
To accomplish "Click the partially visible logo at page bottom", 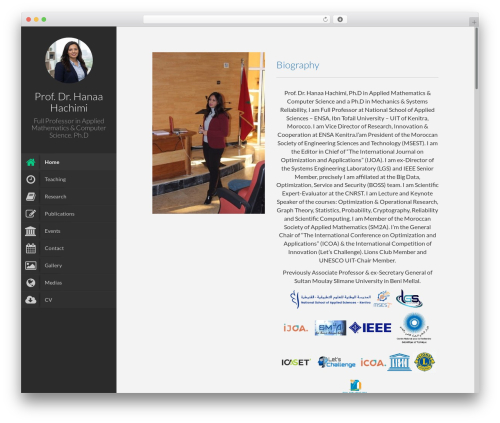I will click(x=355, y=386).
